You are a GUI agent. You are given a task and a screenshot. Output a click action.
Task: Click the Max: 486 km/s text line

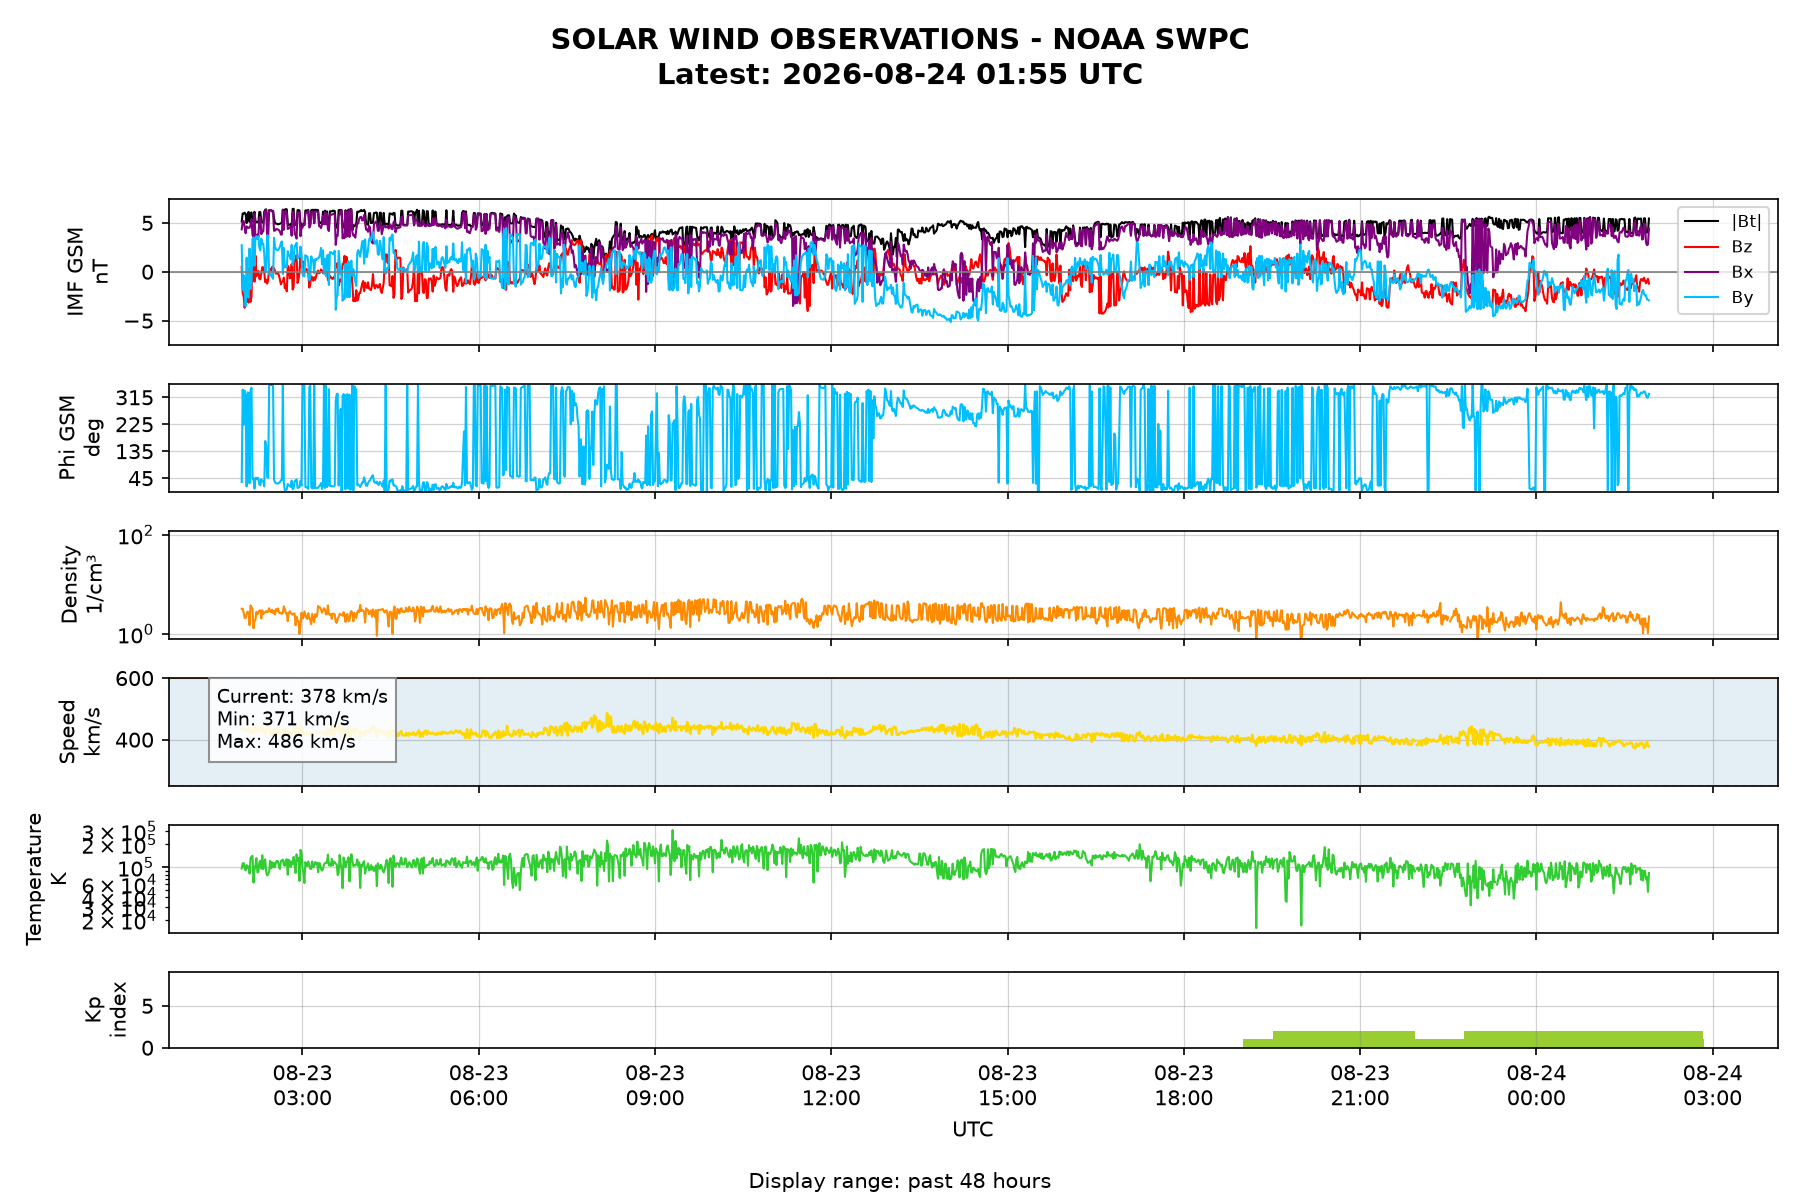coord(286,742)
